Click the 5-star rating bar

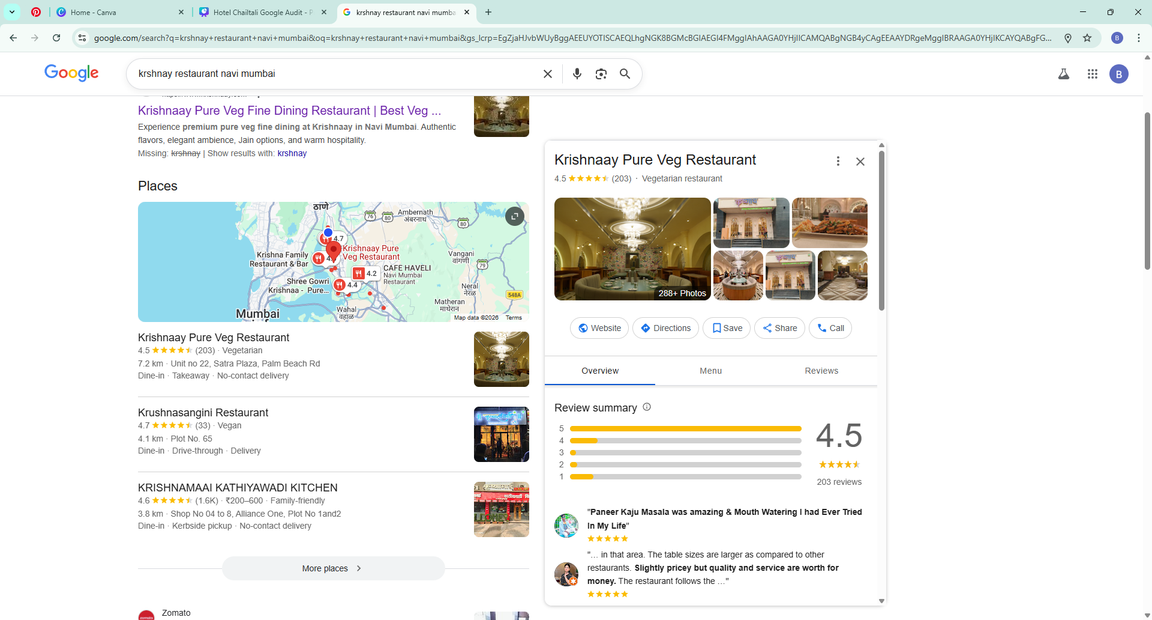point(685,428)
